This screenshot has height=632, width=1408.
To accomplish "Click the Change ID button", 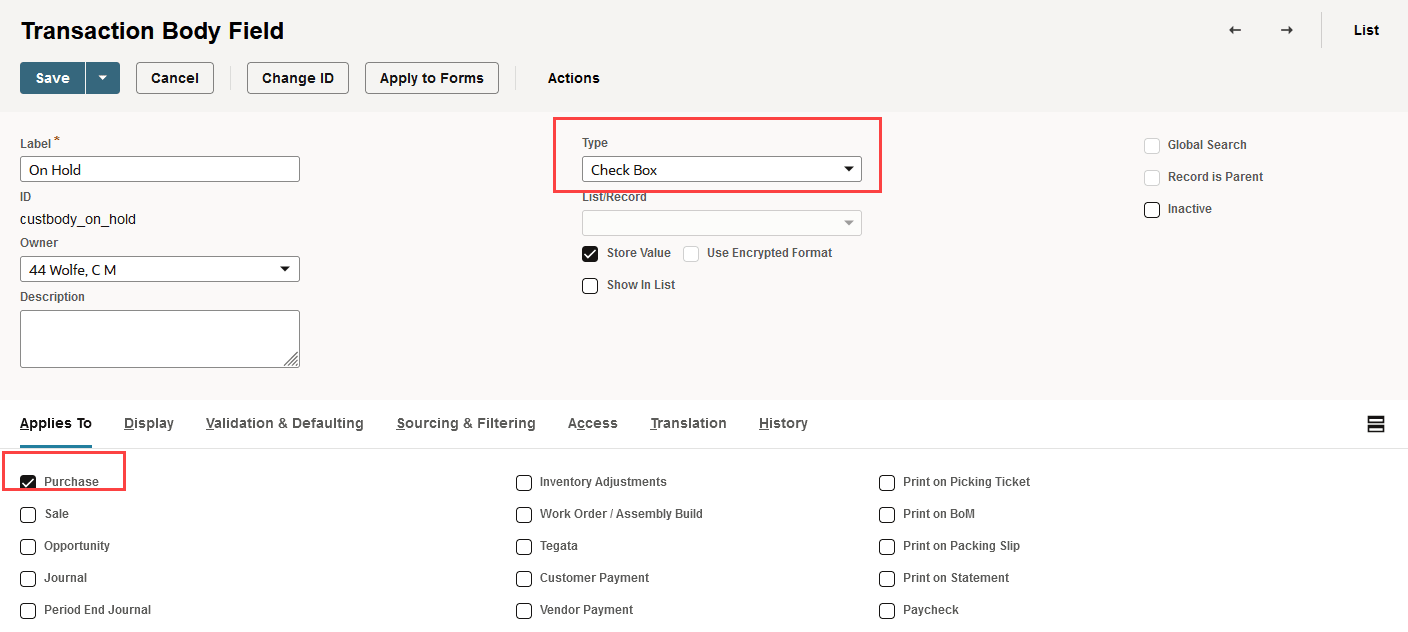I will coord(298,78).
